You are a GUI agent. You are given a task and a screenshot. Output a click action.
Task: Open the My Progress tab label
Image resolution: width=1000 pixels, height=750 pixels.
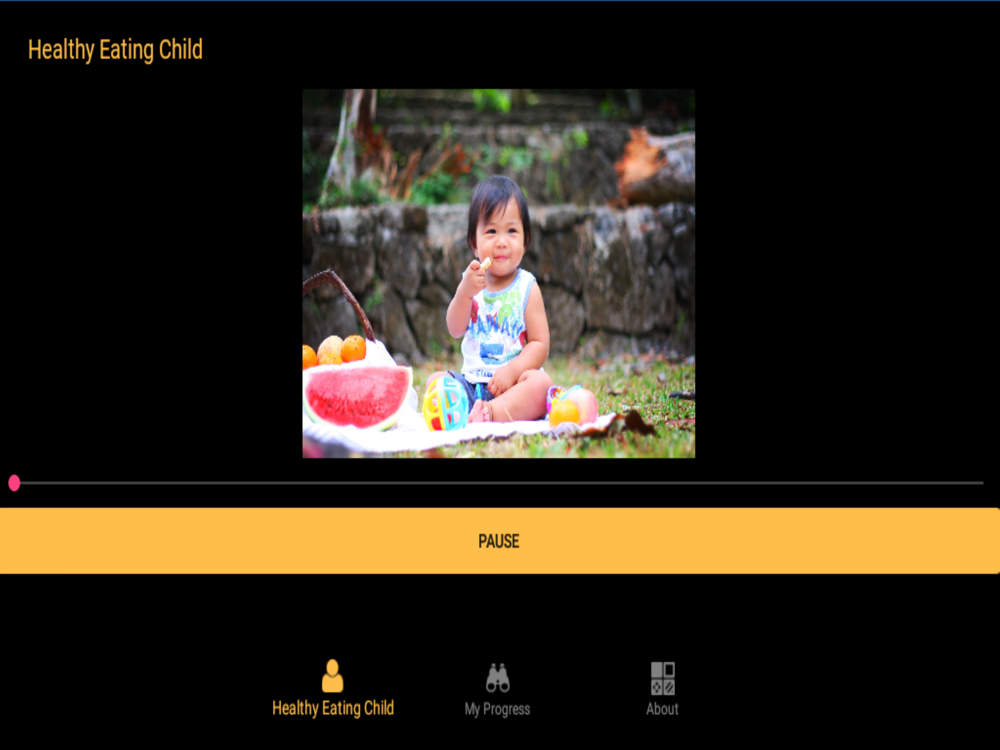tap(497, 709)
